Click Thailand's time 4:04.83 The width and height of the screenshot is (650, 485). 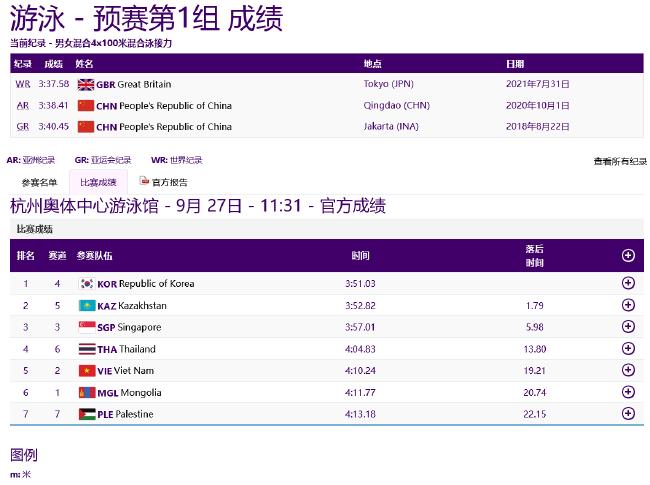click(360, 349)
